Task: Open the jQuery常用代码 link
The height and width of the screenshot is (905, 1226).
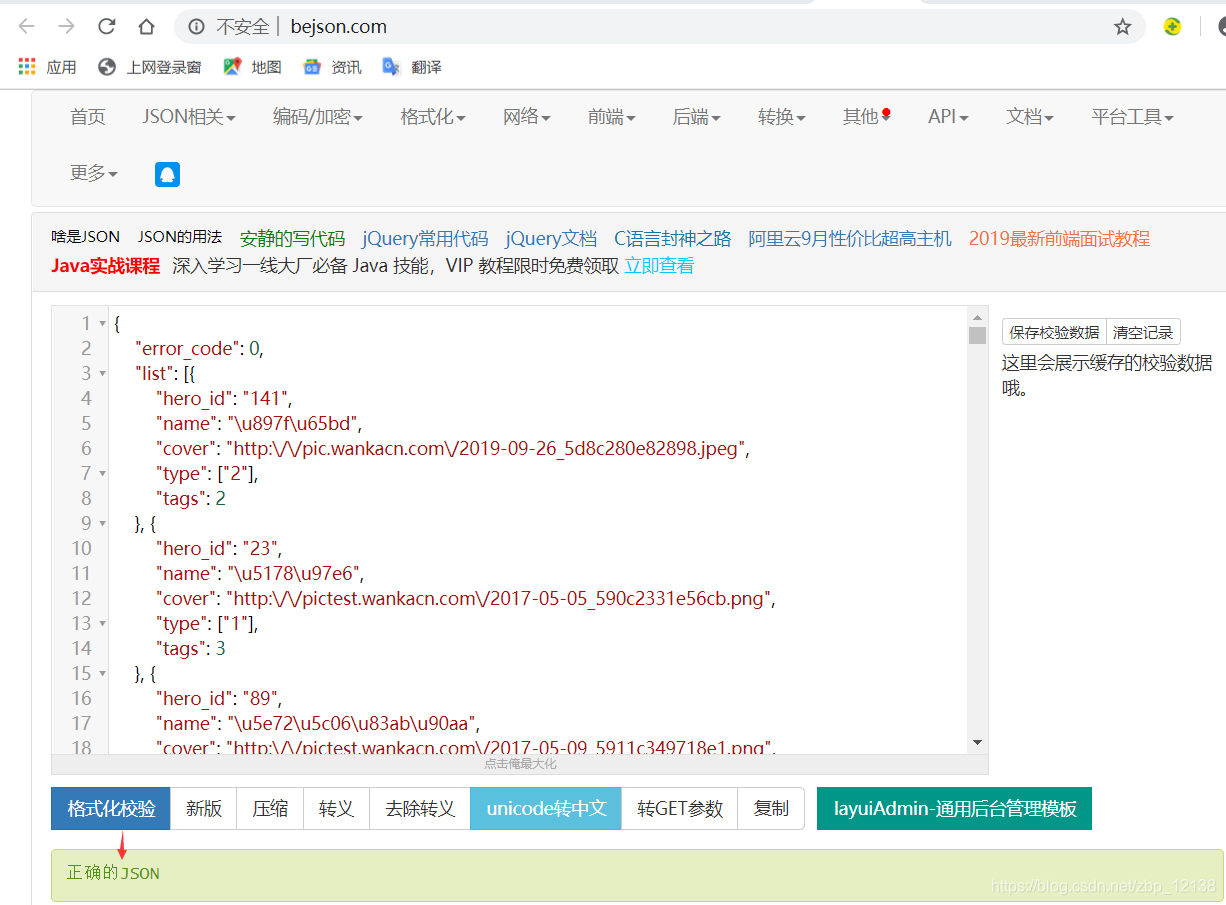Action: (425, 239)
